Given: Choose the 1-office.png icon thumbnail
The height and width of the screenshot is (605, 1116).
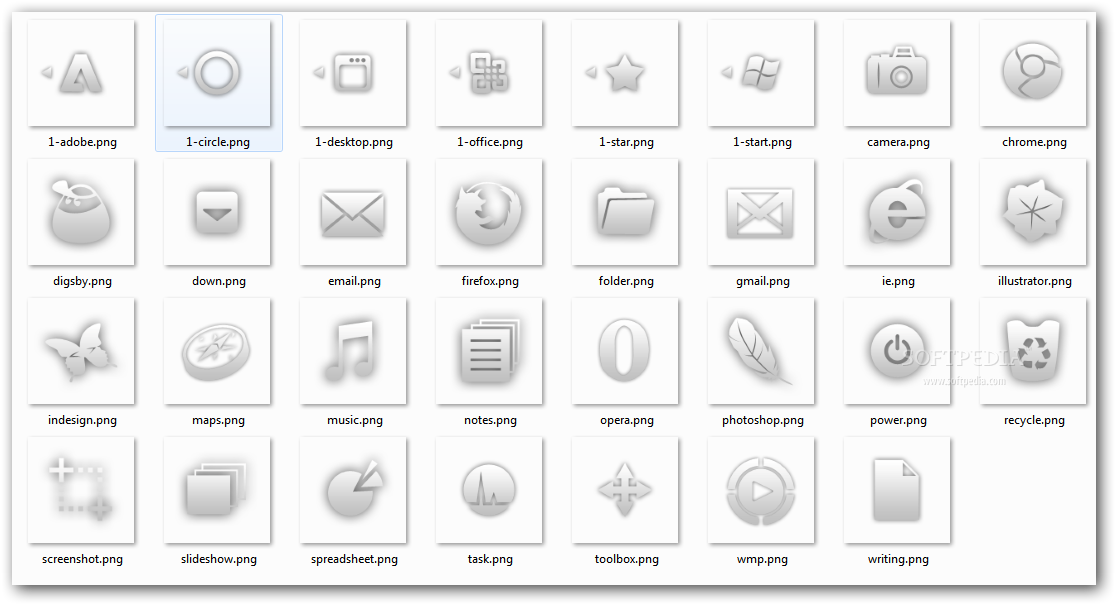Looking at the screenshot, I should point(489,73).
